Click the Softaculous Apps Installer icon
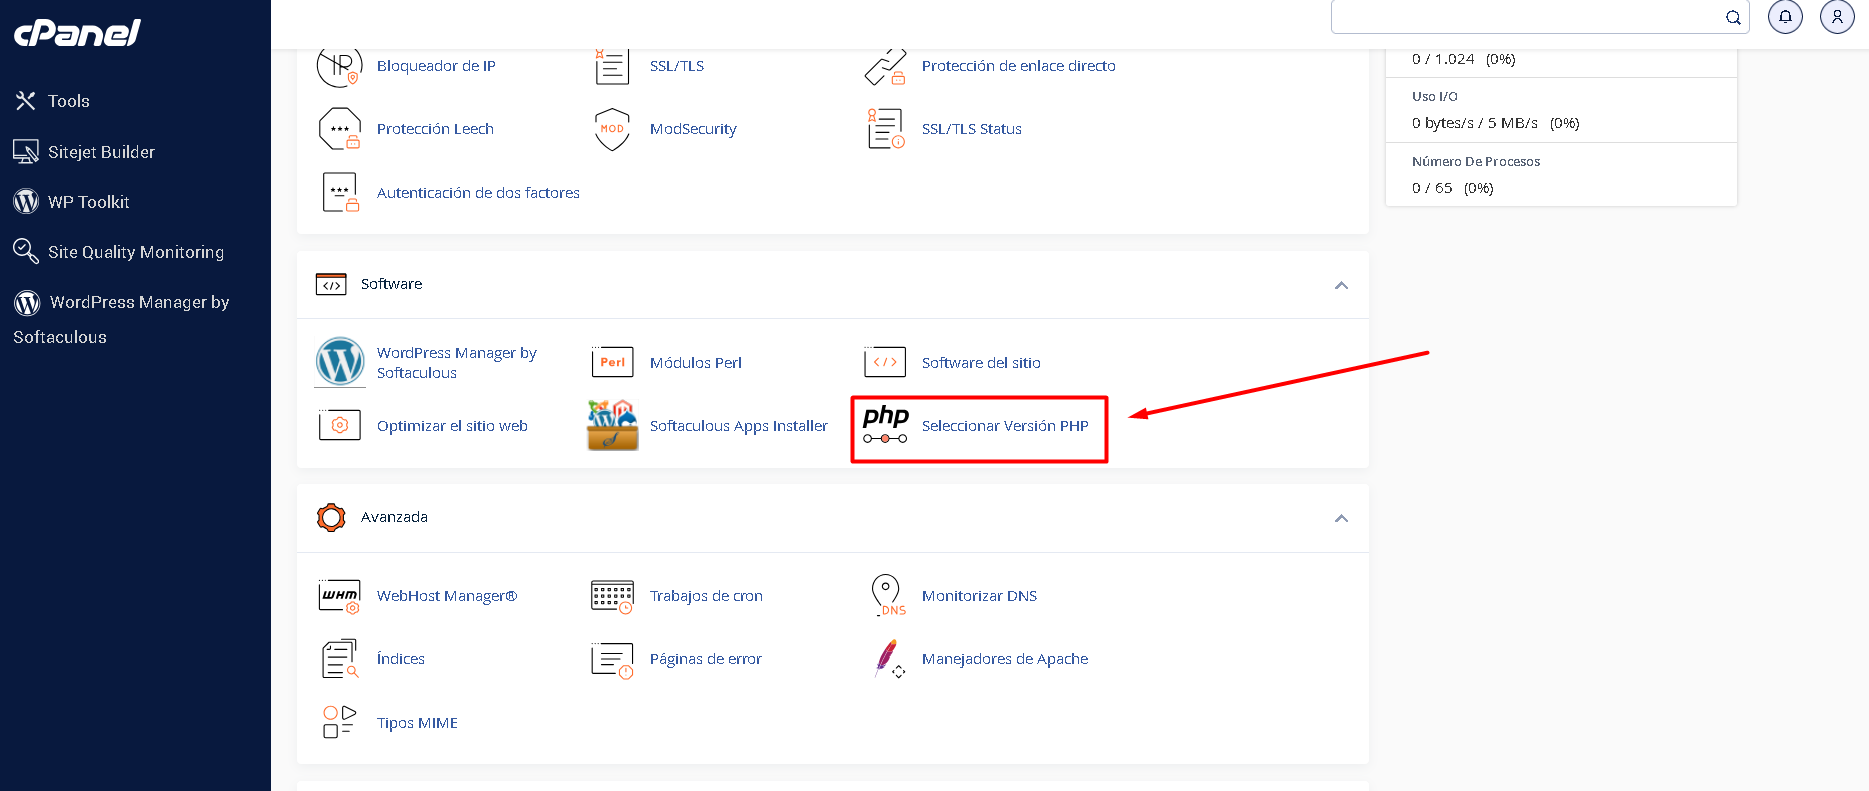Screen dimensions: 1869x791 click(612, 425)
